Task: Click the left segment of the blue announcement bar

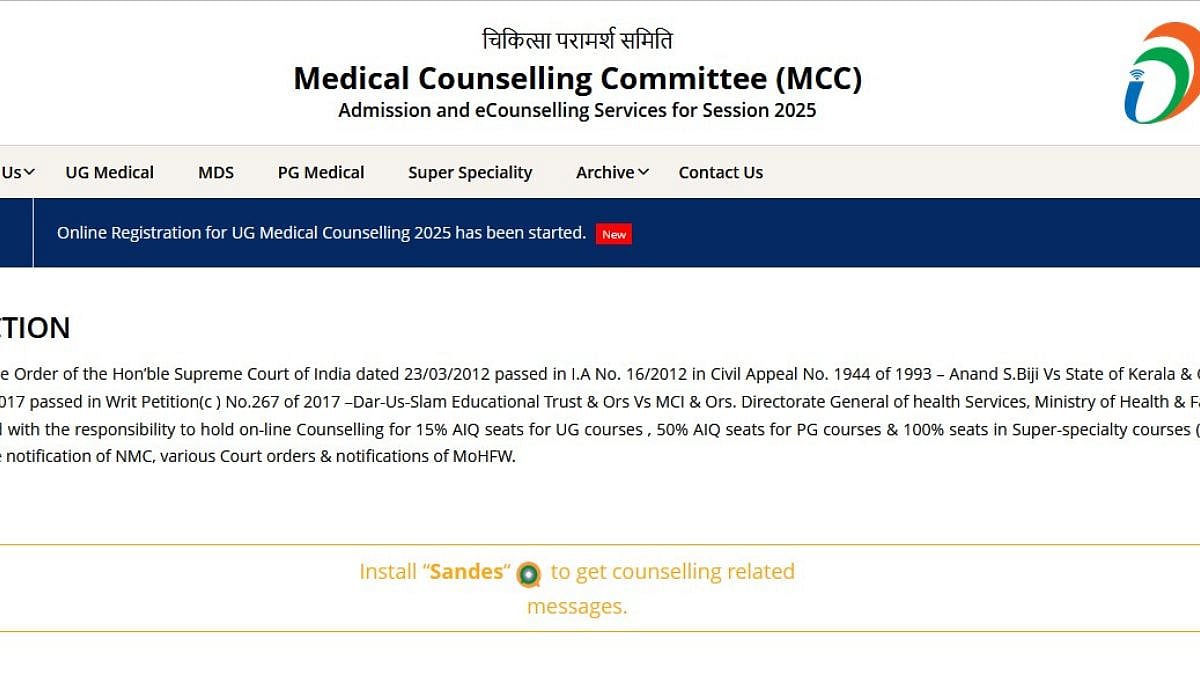Action: pos(16,233)
